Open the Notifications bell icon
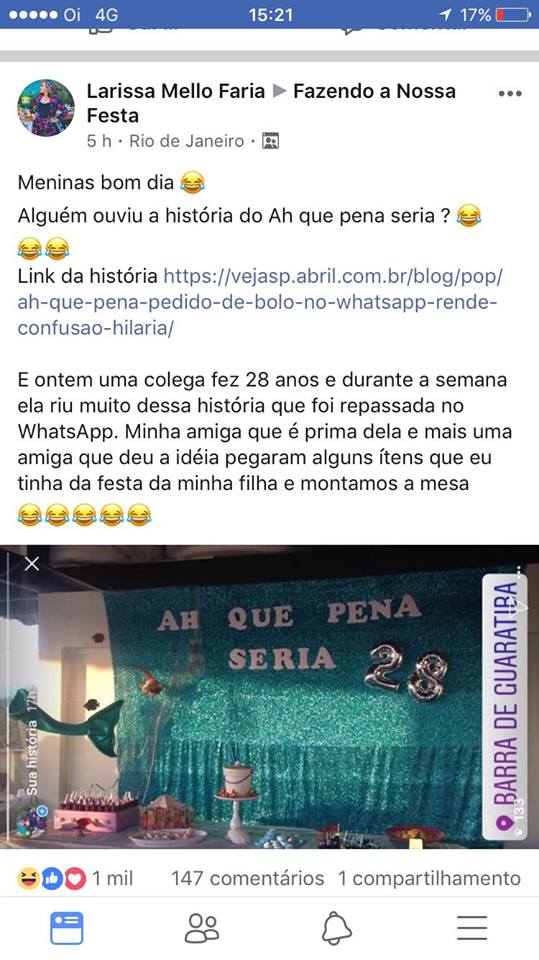 337,928
